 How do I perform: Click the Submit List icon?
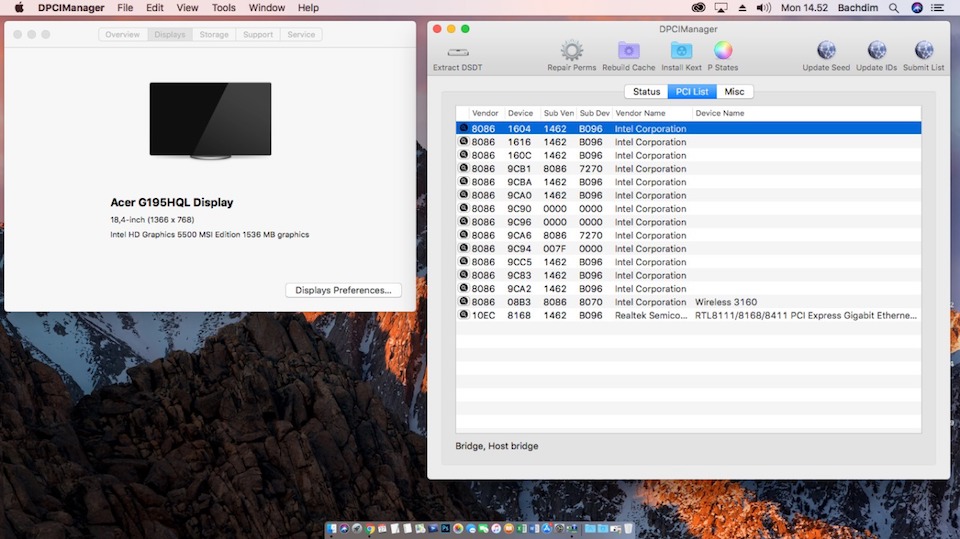coord(923,51)
